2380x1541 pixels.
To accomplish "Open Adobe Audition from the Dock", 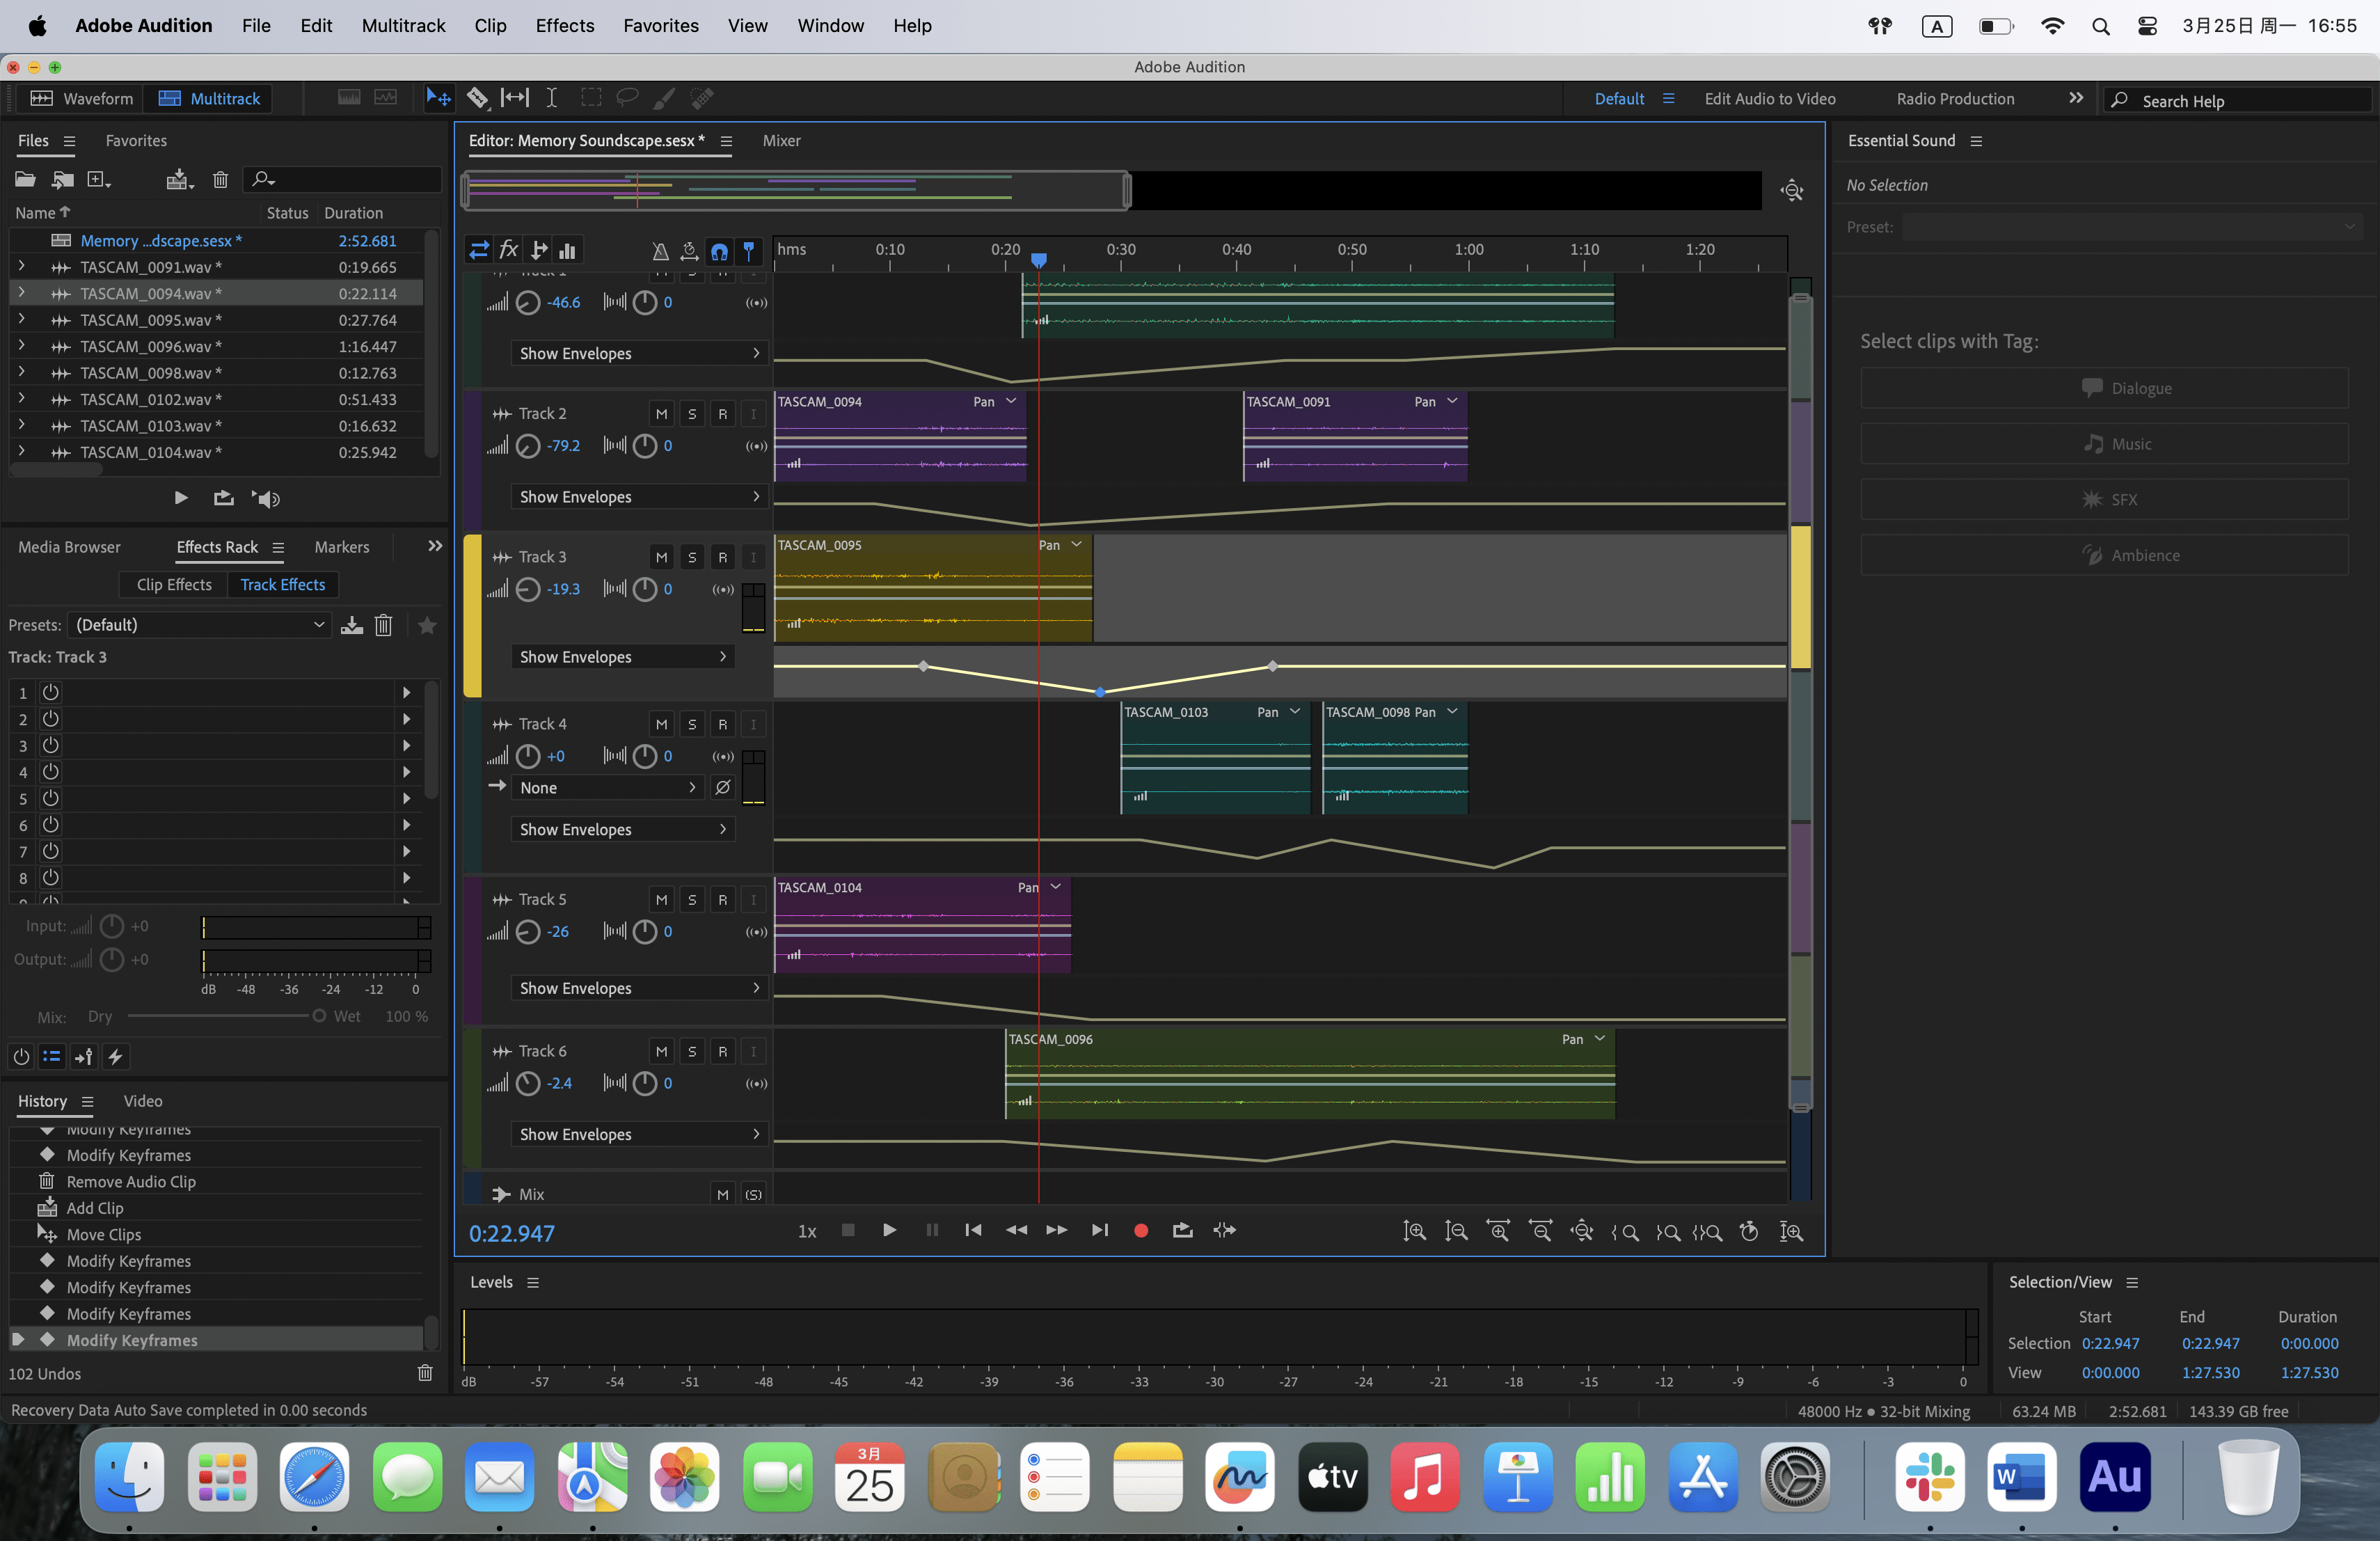I will [x=2114, y=1476].
